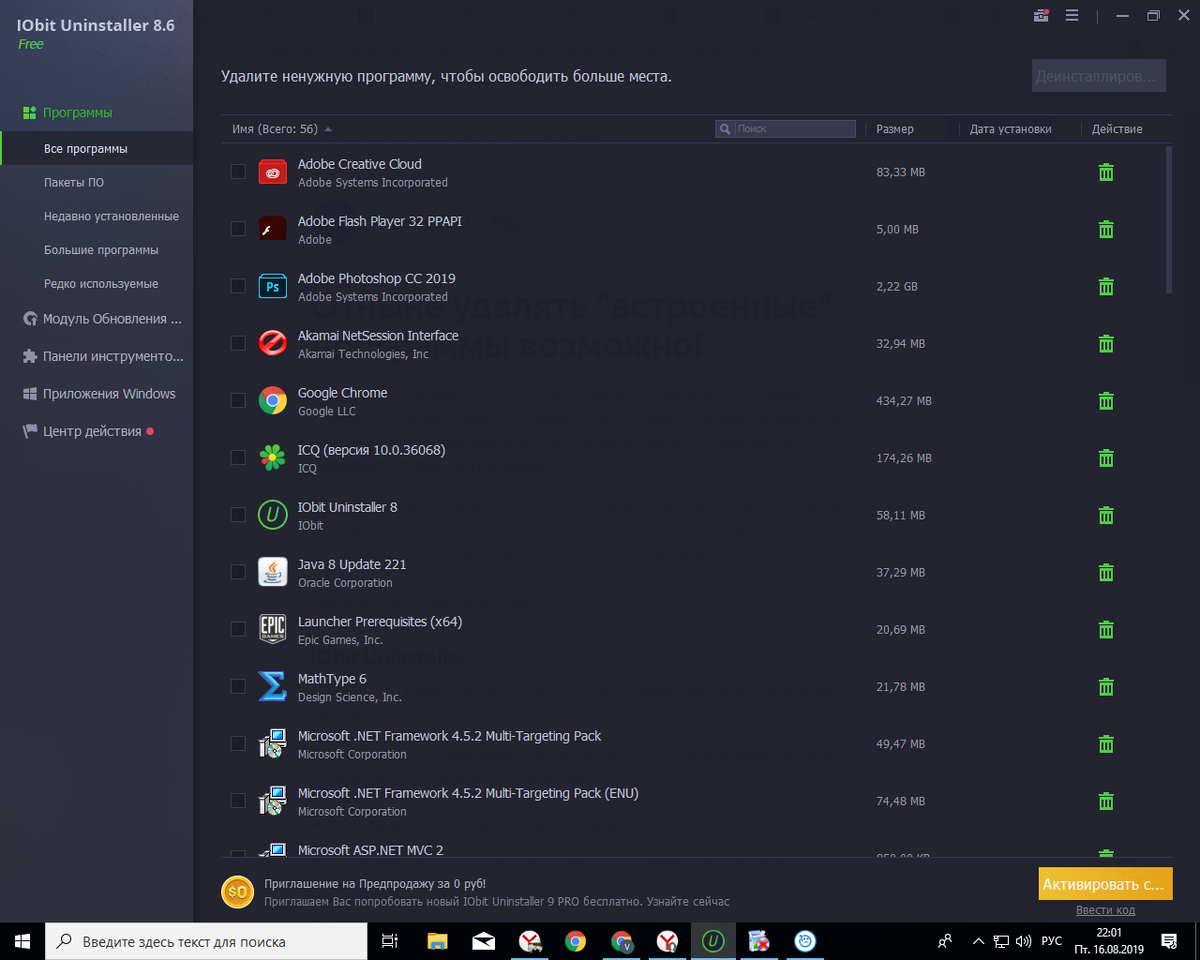Check the Java 8 Update 221 box
The image size is (1200, 960).
tap(238, 572)
